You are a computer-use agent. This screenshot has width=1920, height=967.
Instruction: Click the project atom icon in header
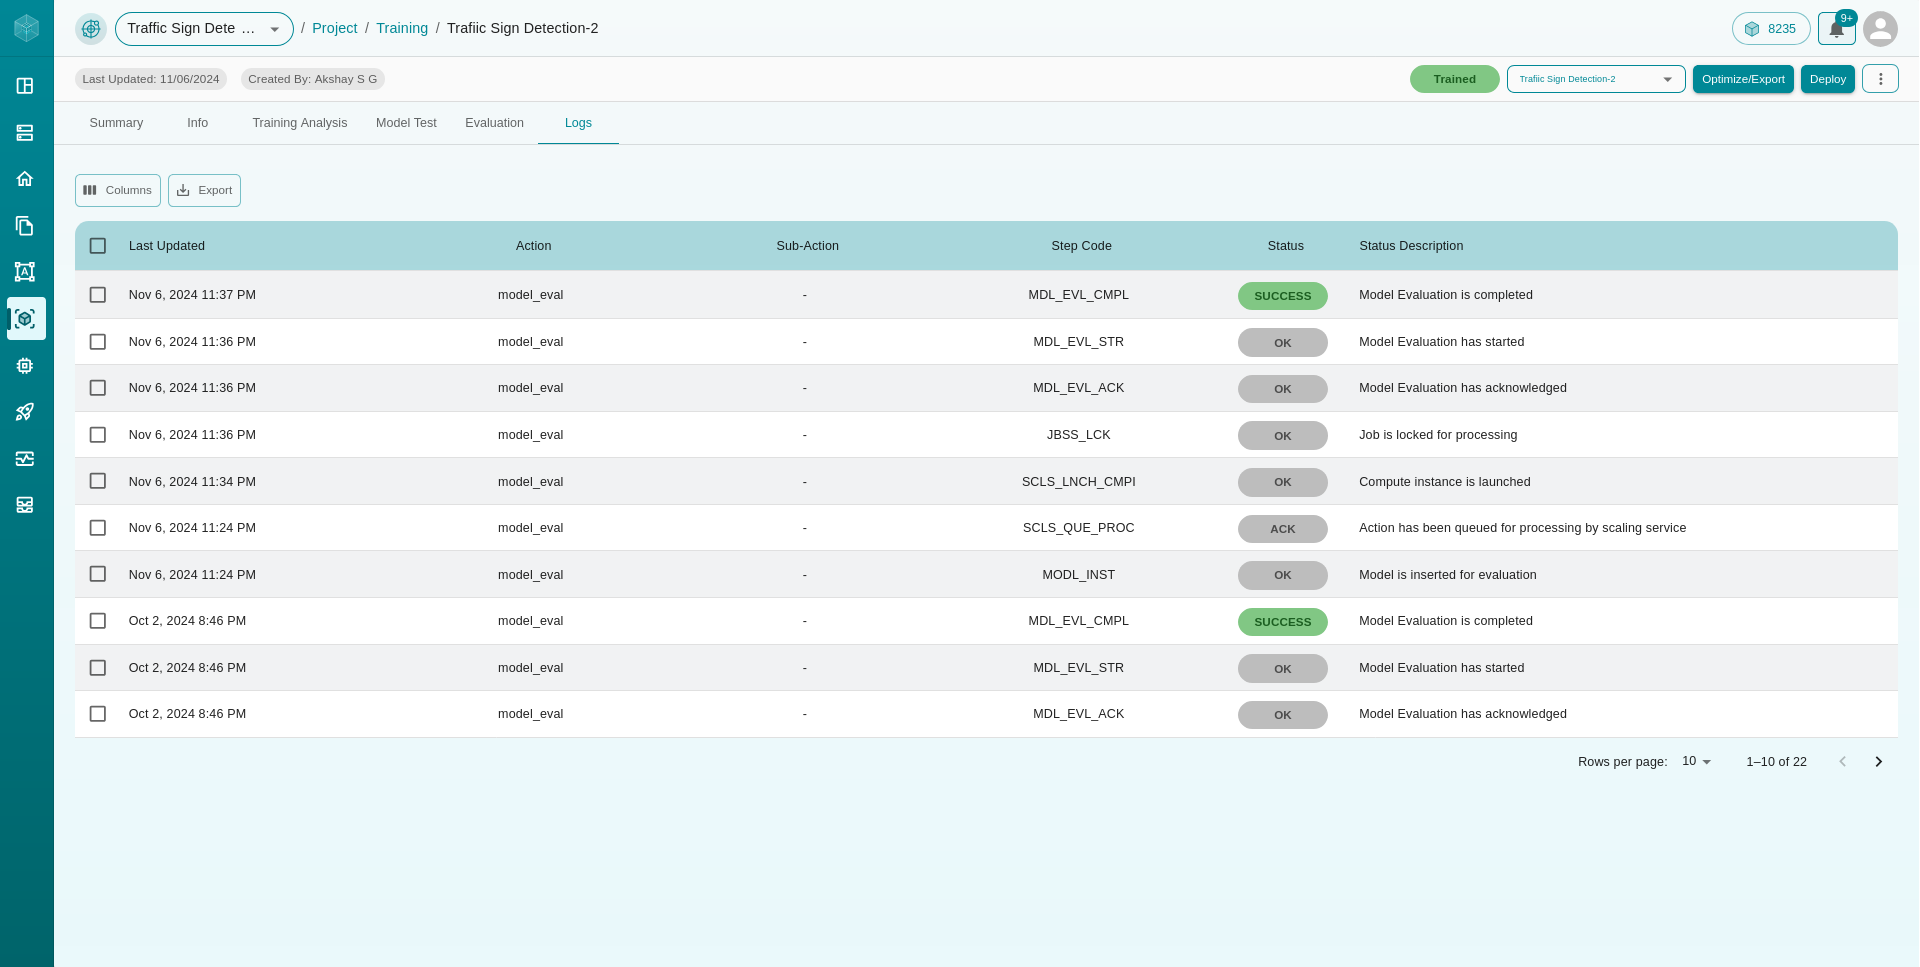pos(91,29)
